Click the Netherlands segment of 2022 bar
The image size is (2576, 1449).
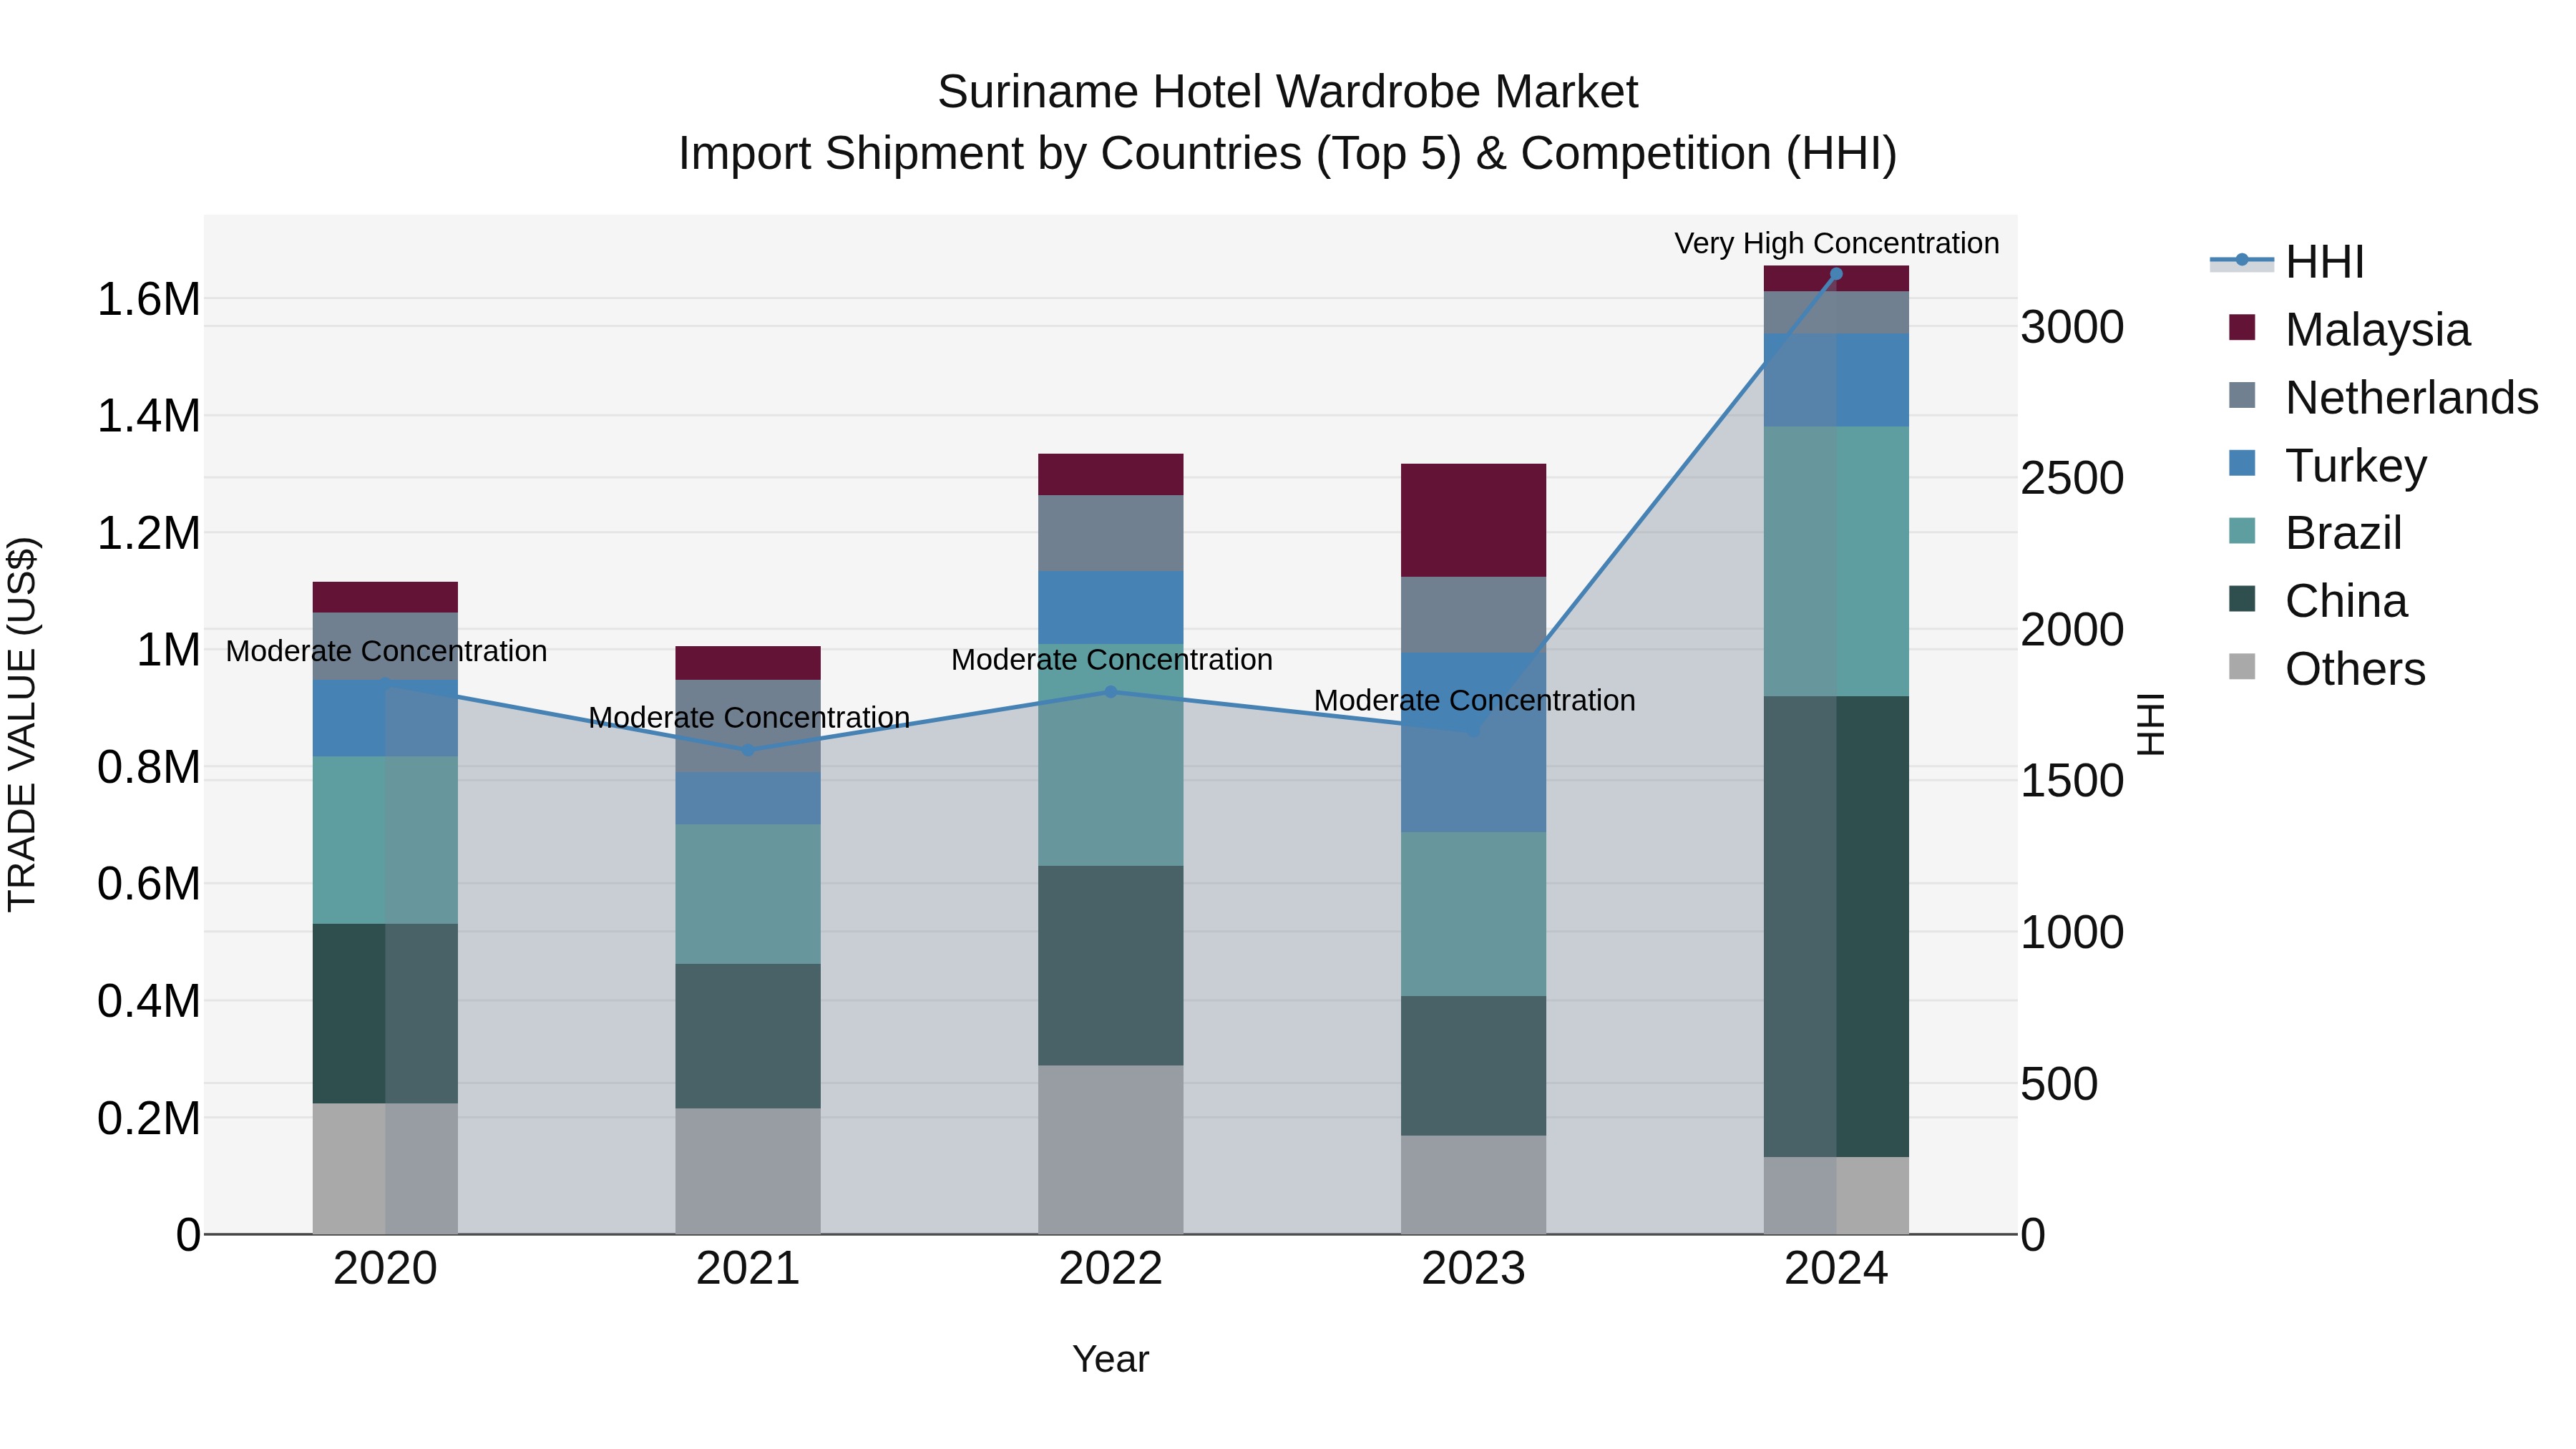coord(1110,534)
